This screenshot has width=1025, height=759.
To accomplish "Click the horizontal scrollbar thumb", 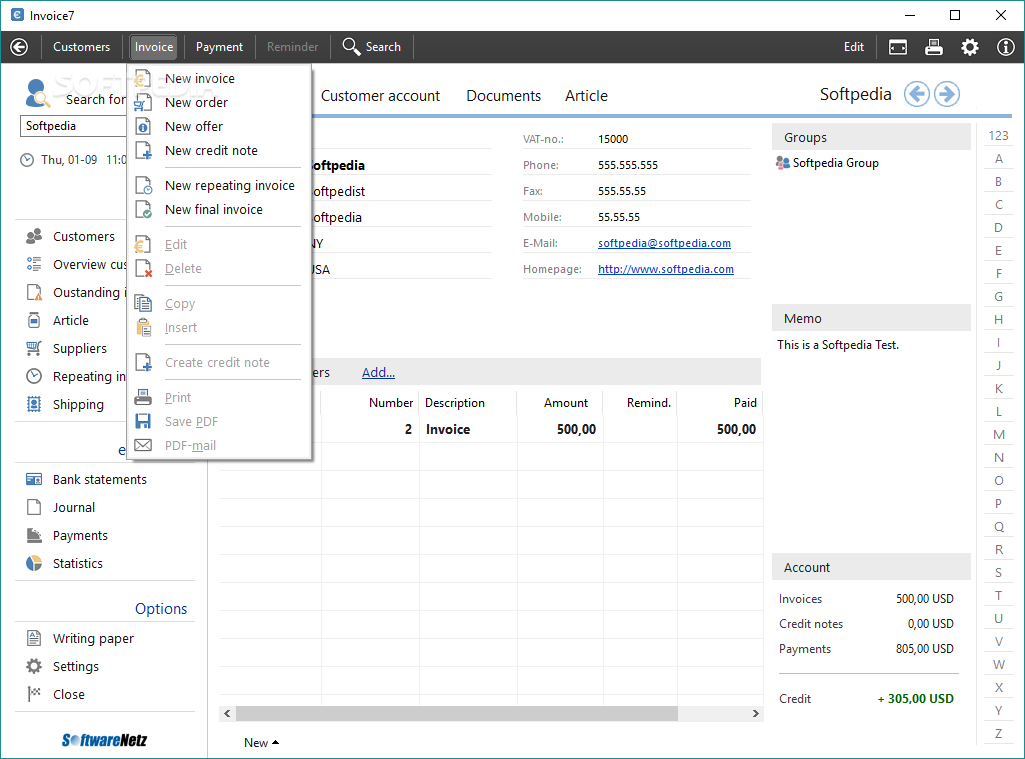I will click(x=456, y=713).
